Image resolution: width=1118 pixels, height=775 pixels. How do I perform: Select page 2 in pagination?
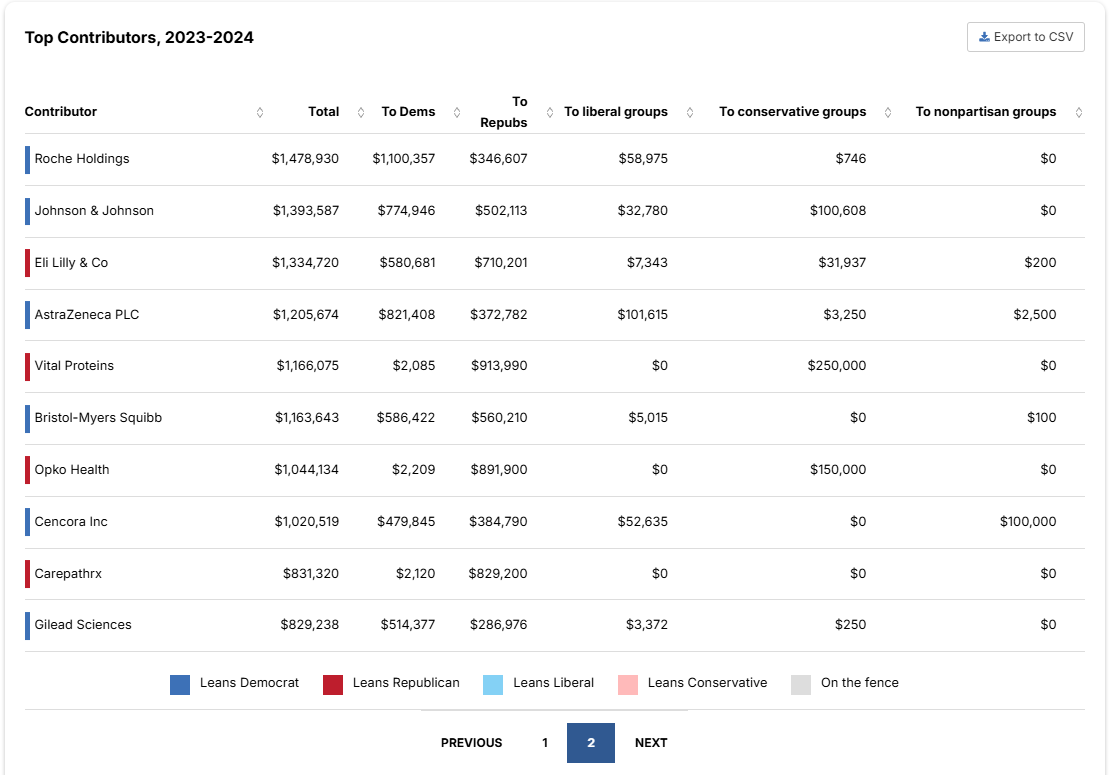(591, 743)
